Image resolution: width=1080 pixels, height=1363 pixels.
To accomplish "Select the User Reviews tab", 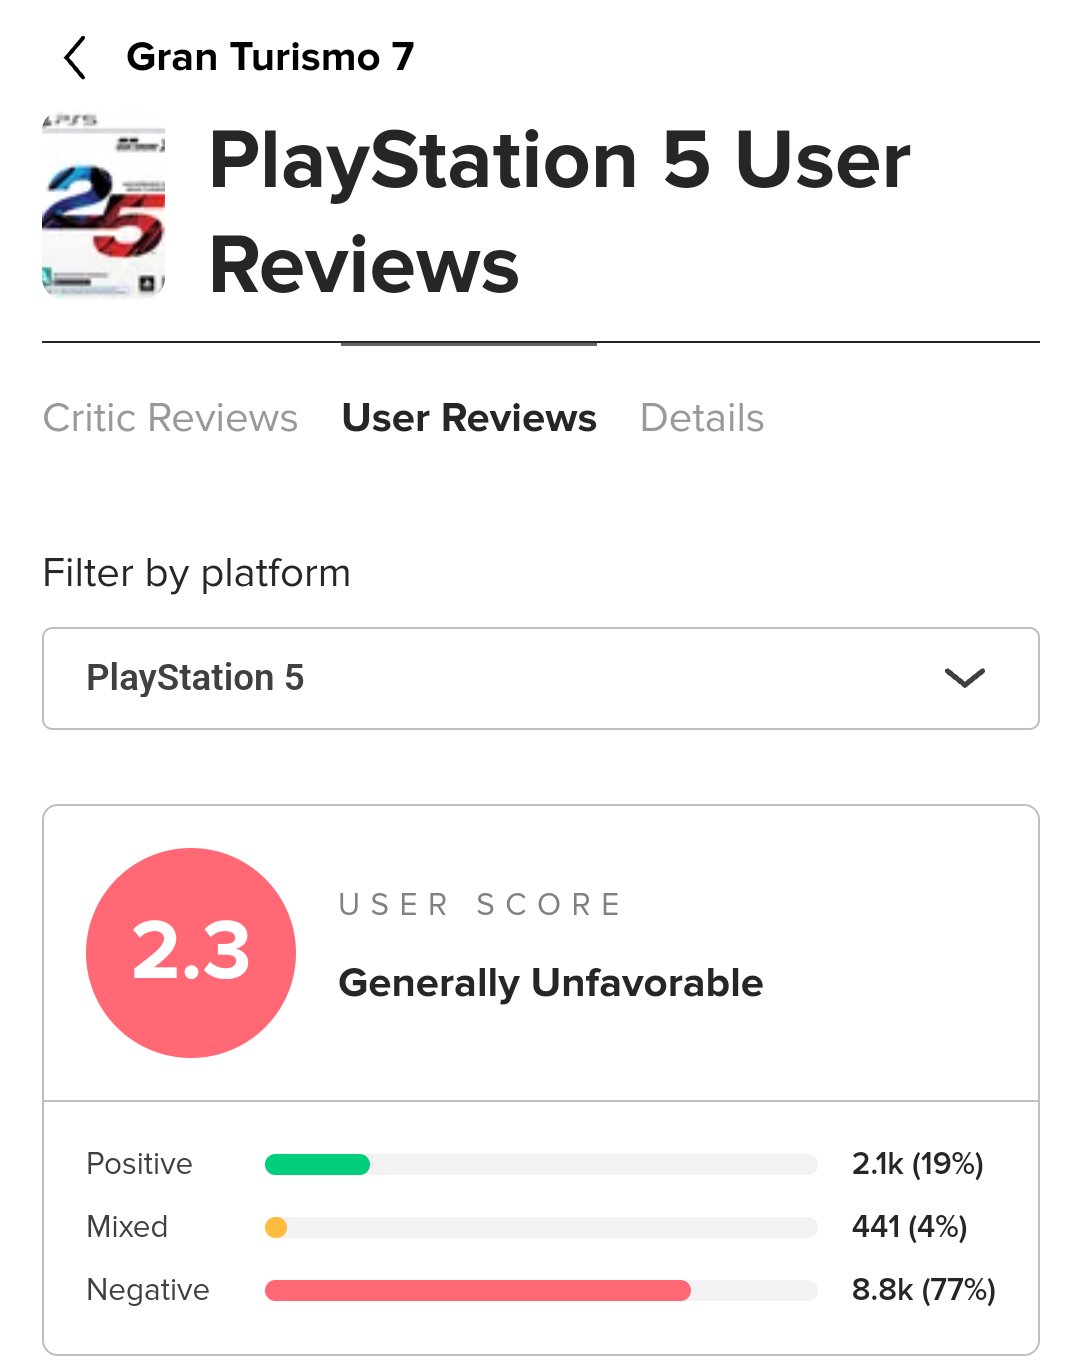I will (x=469, y=418).
